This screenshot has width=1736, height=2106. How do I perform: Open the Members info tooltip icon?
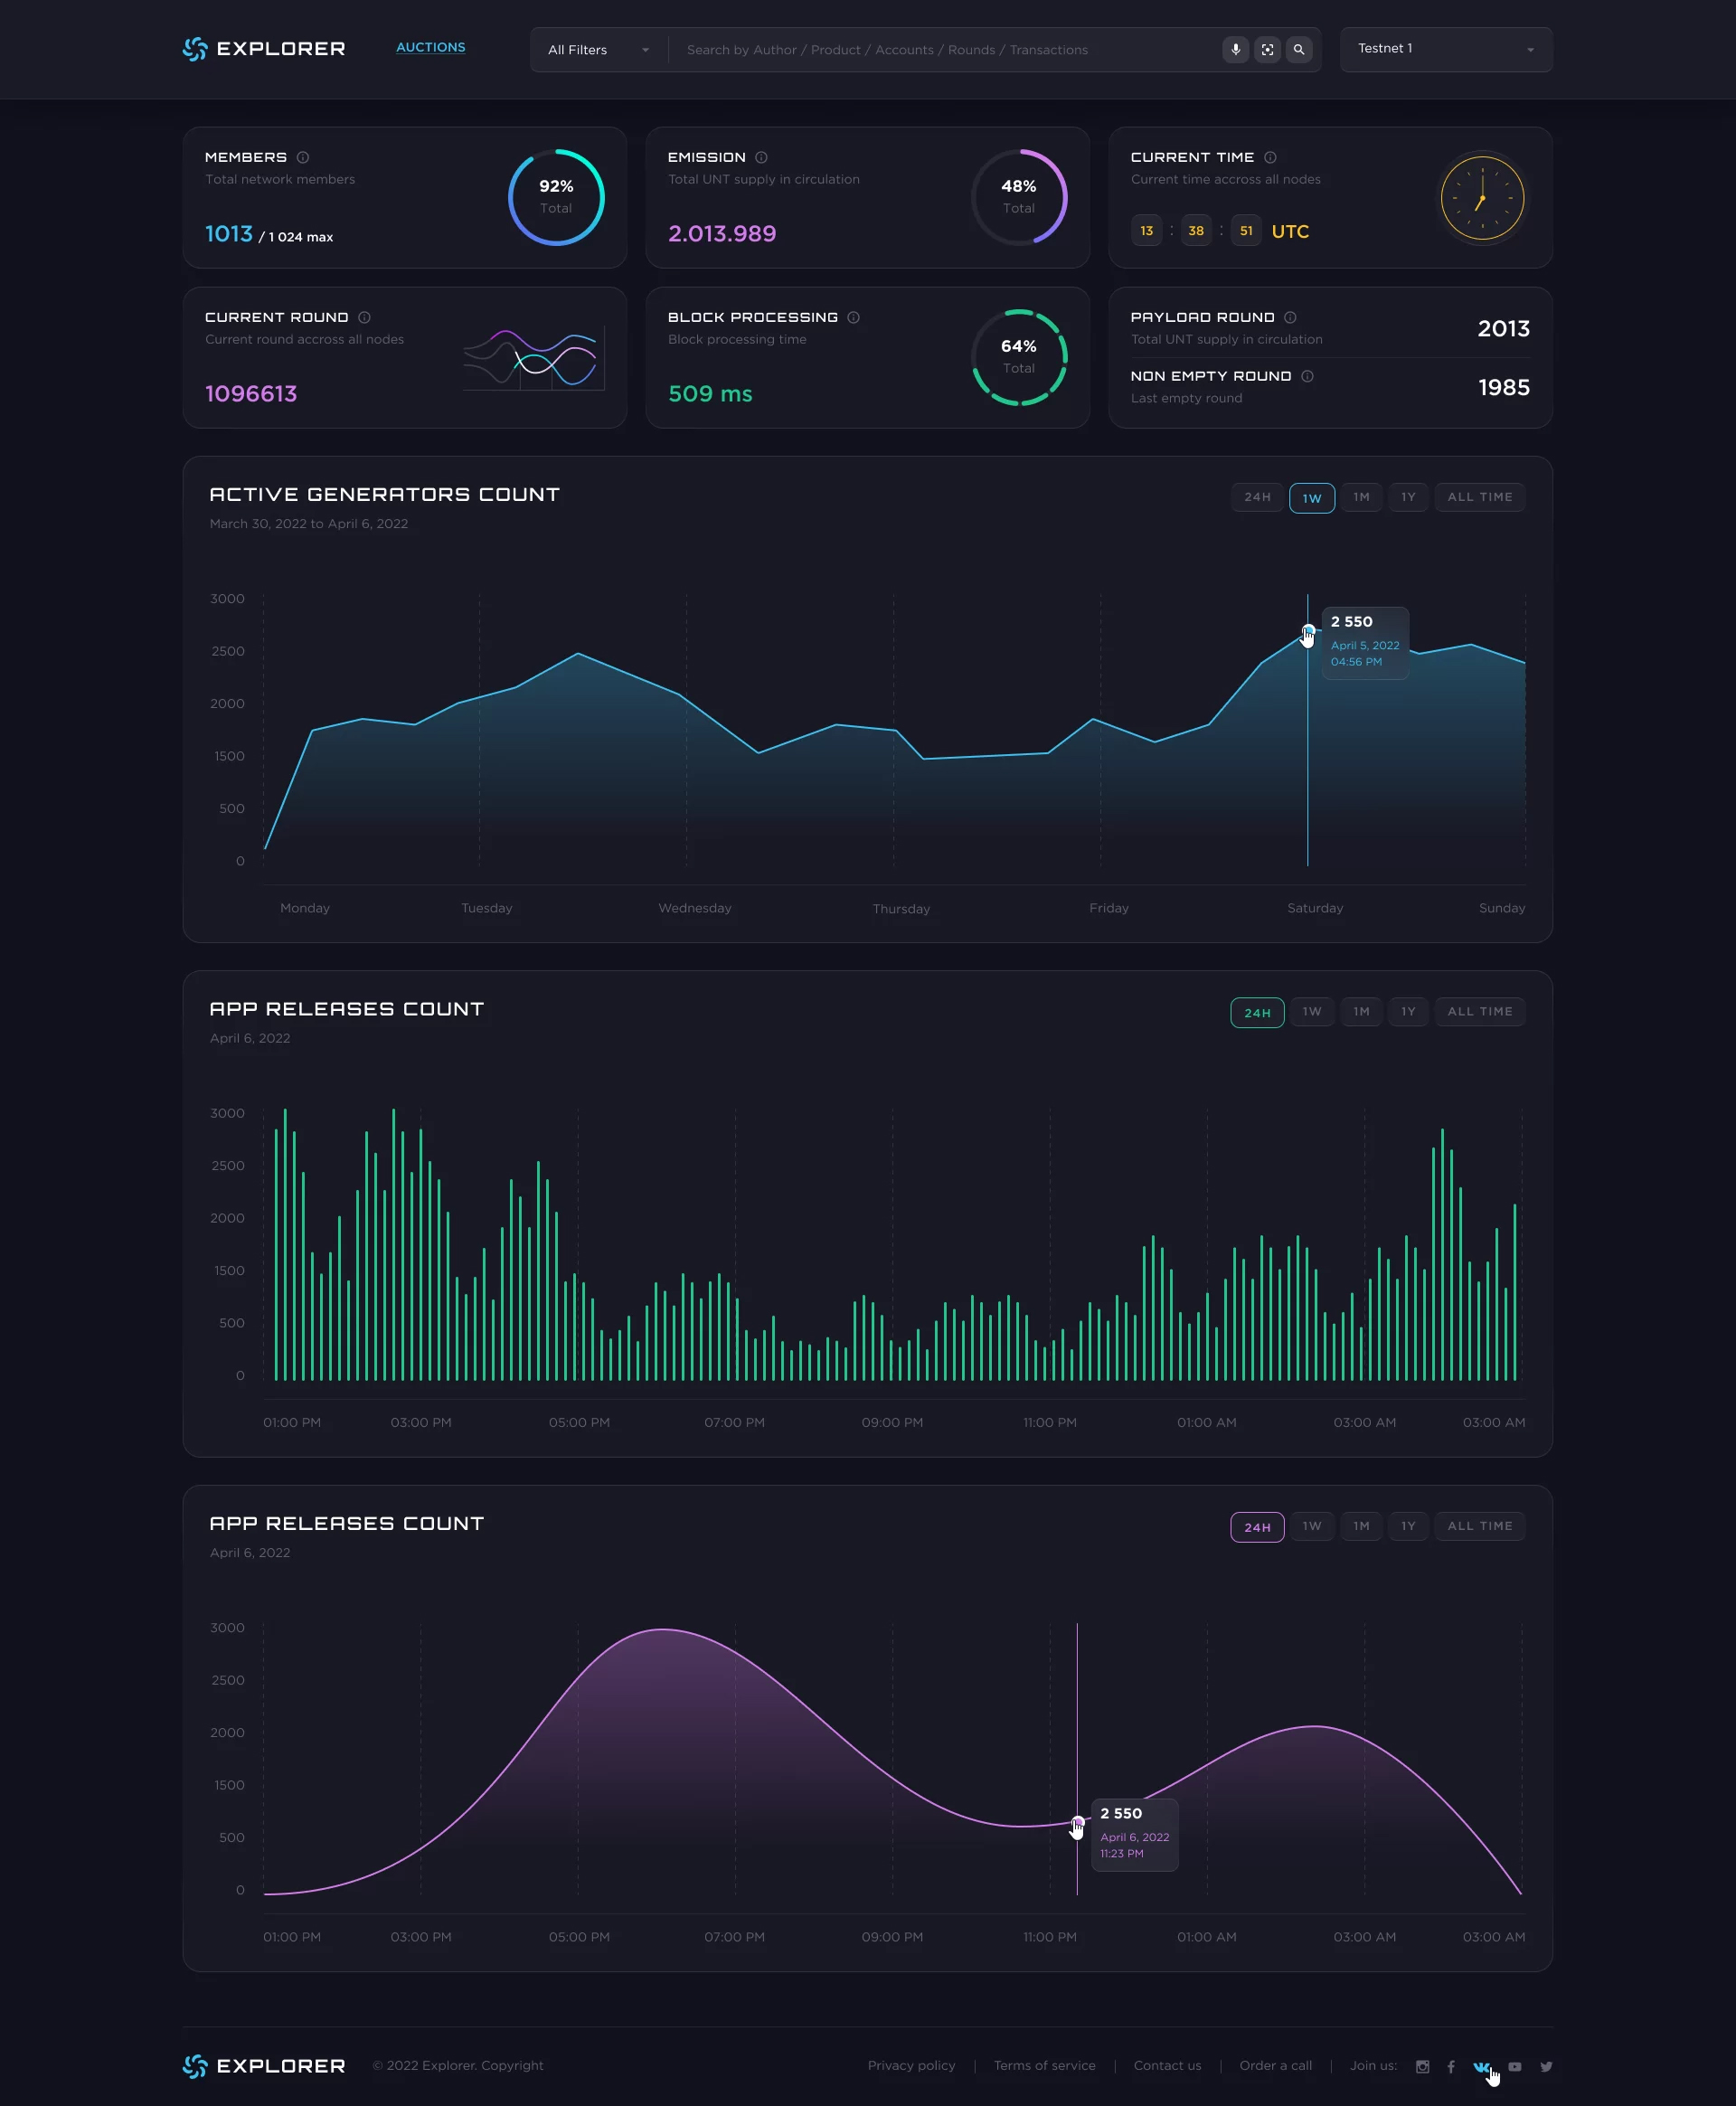(303, 157)
